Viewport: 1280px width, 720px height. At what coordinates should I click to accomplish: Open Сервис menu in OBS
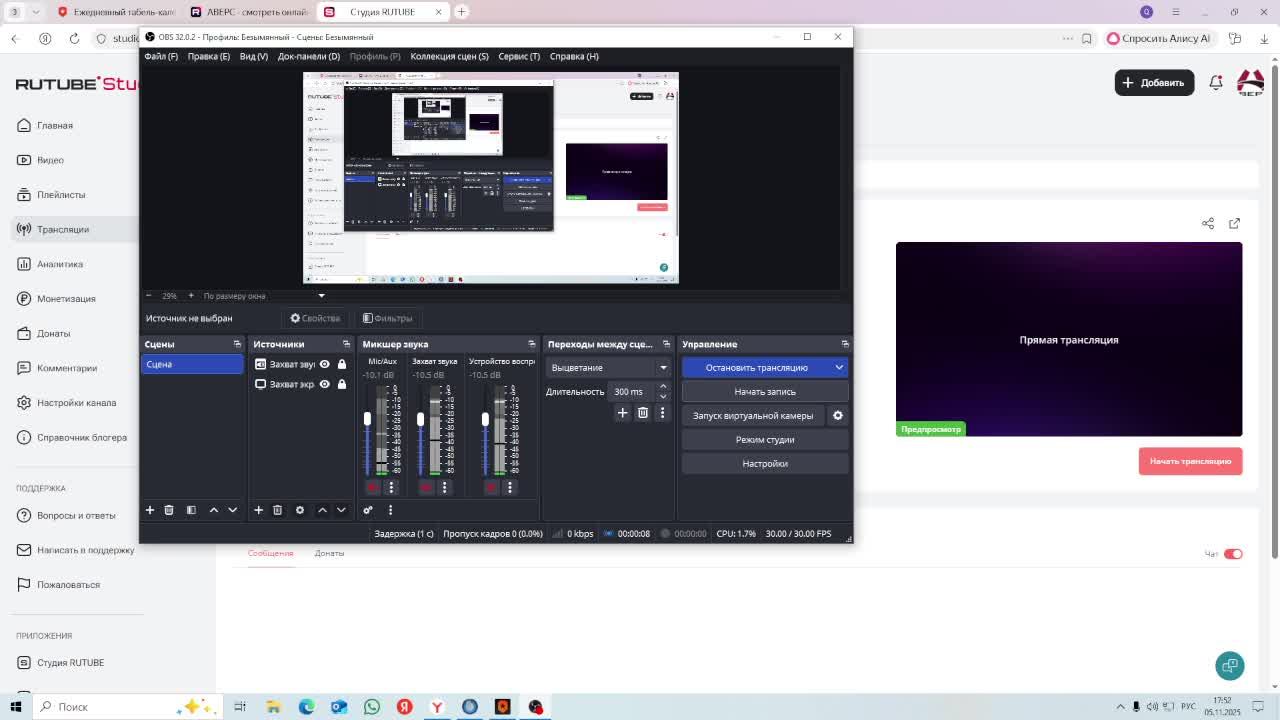pyautogui.click(x=519, y=56)
